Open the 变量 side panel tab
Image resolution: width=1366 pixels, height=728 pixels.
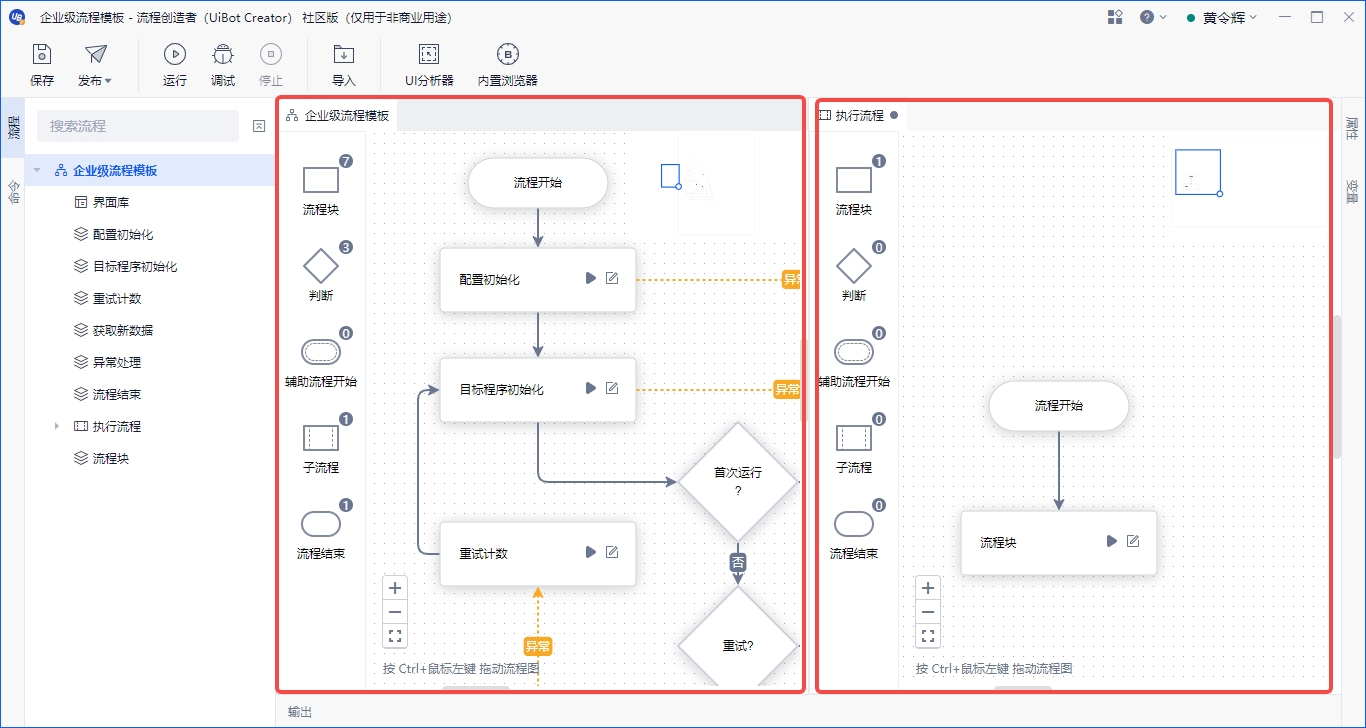1352,191
